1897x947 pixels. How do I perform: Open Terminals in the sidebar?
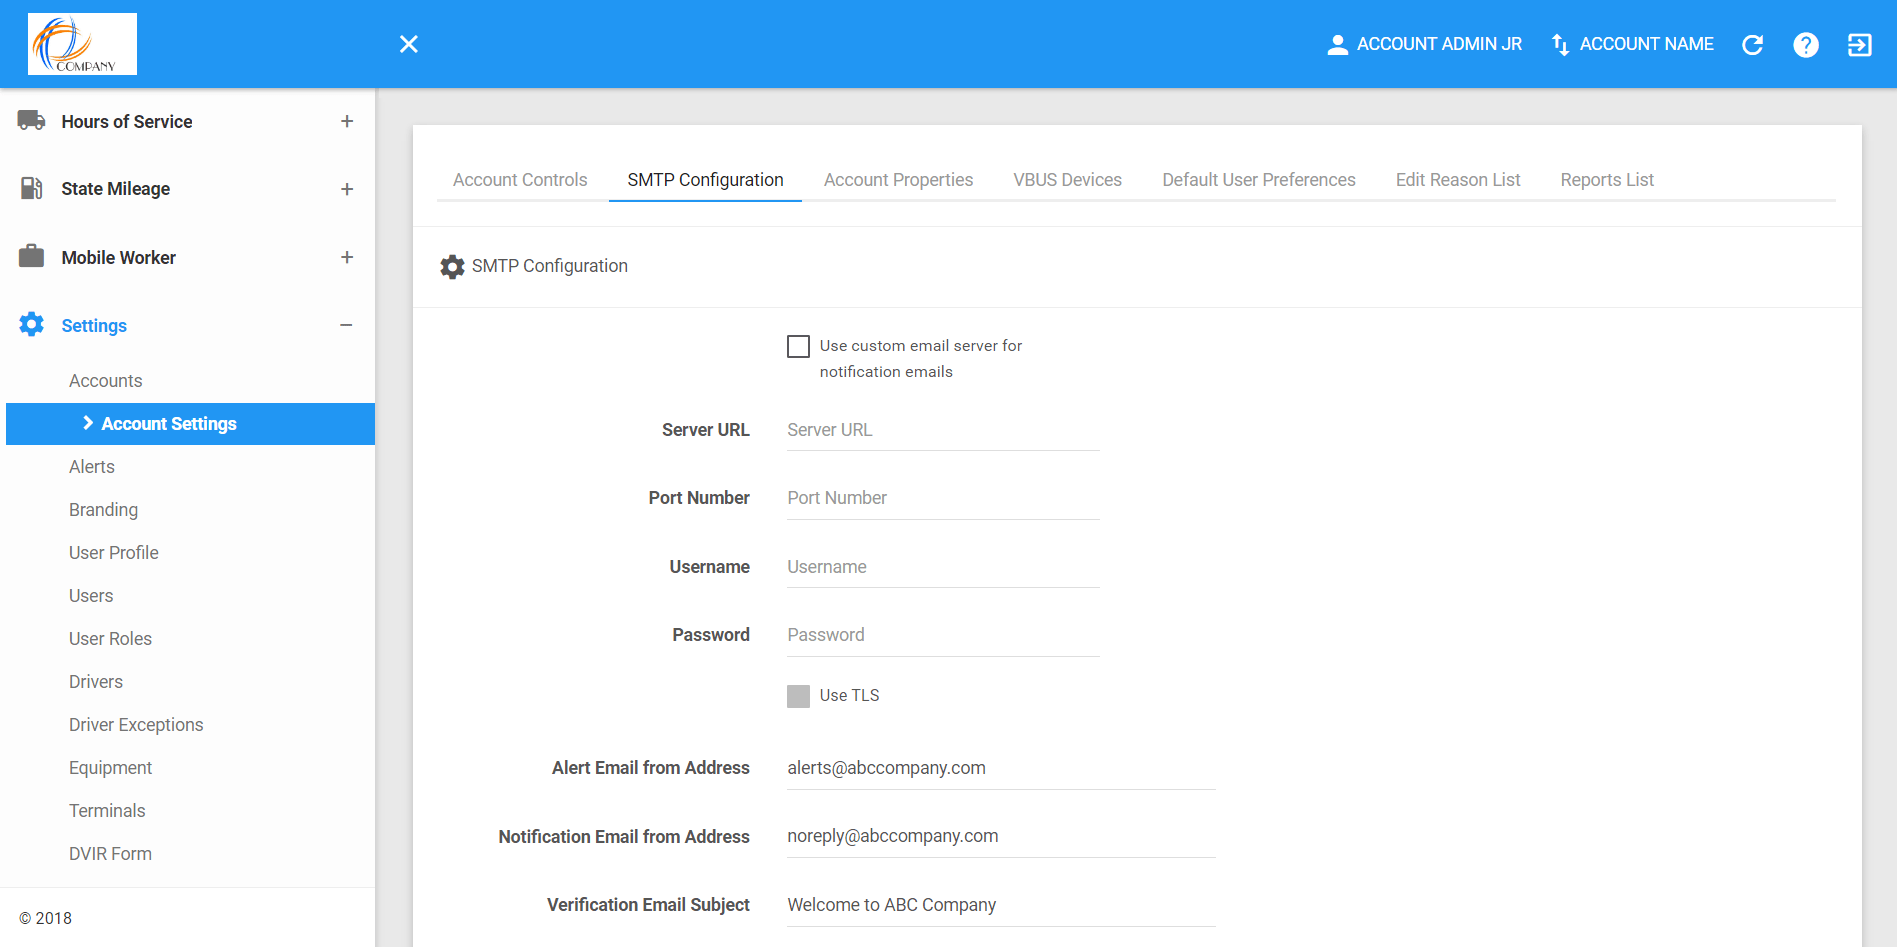tap(107, 811)
